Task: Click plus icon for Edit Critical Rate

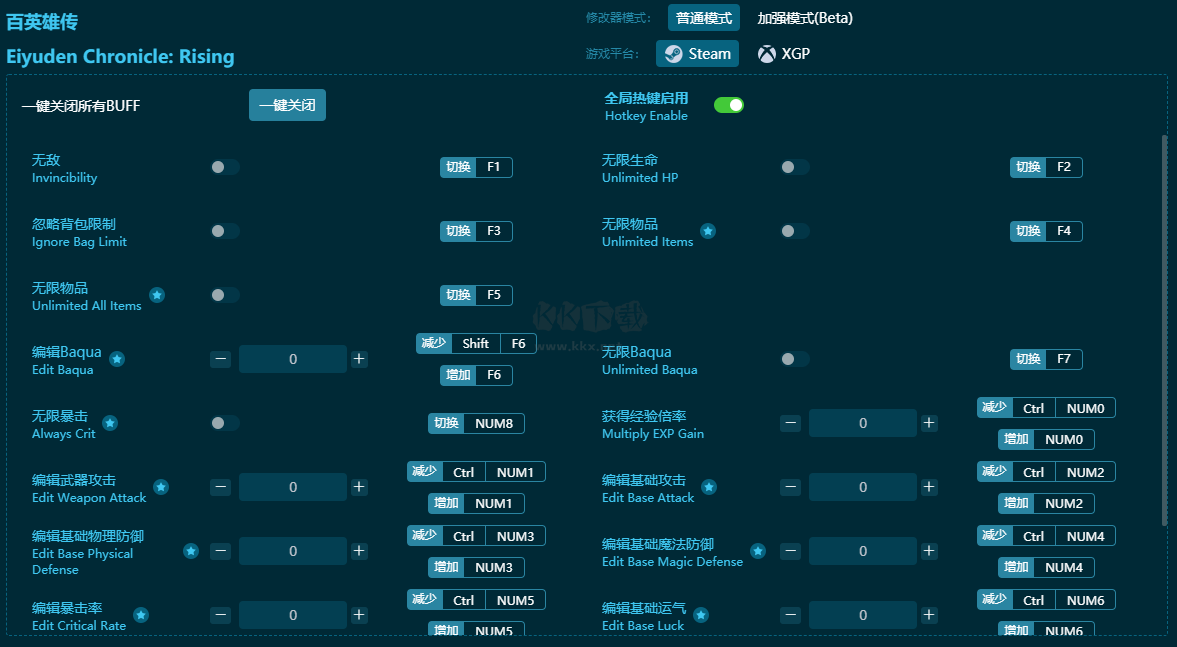Action: pos(360,615)
